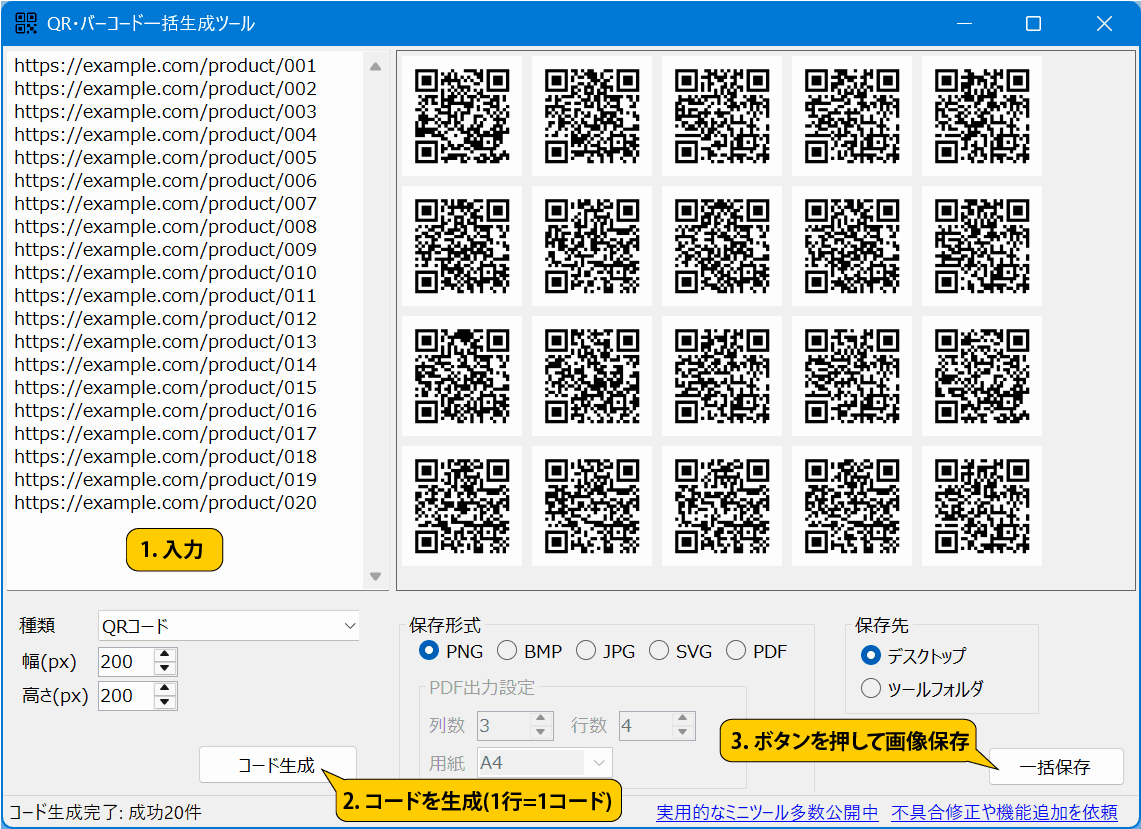Select SVG as the save format
Screen dimensions: 1141x829
(659, 651)
